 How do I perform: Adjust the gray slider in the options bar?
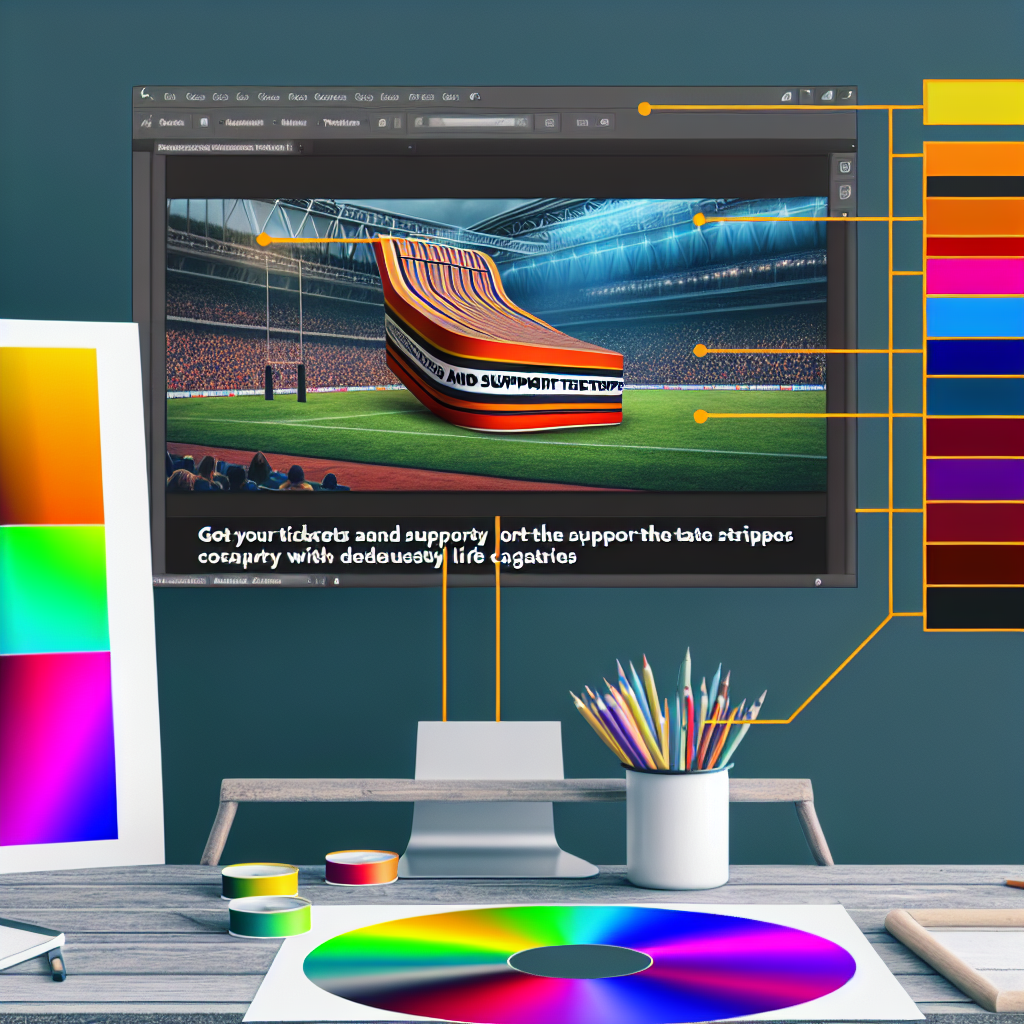(x=471, y=123)
